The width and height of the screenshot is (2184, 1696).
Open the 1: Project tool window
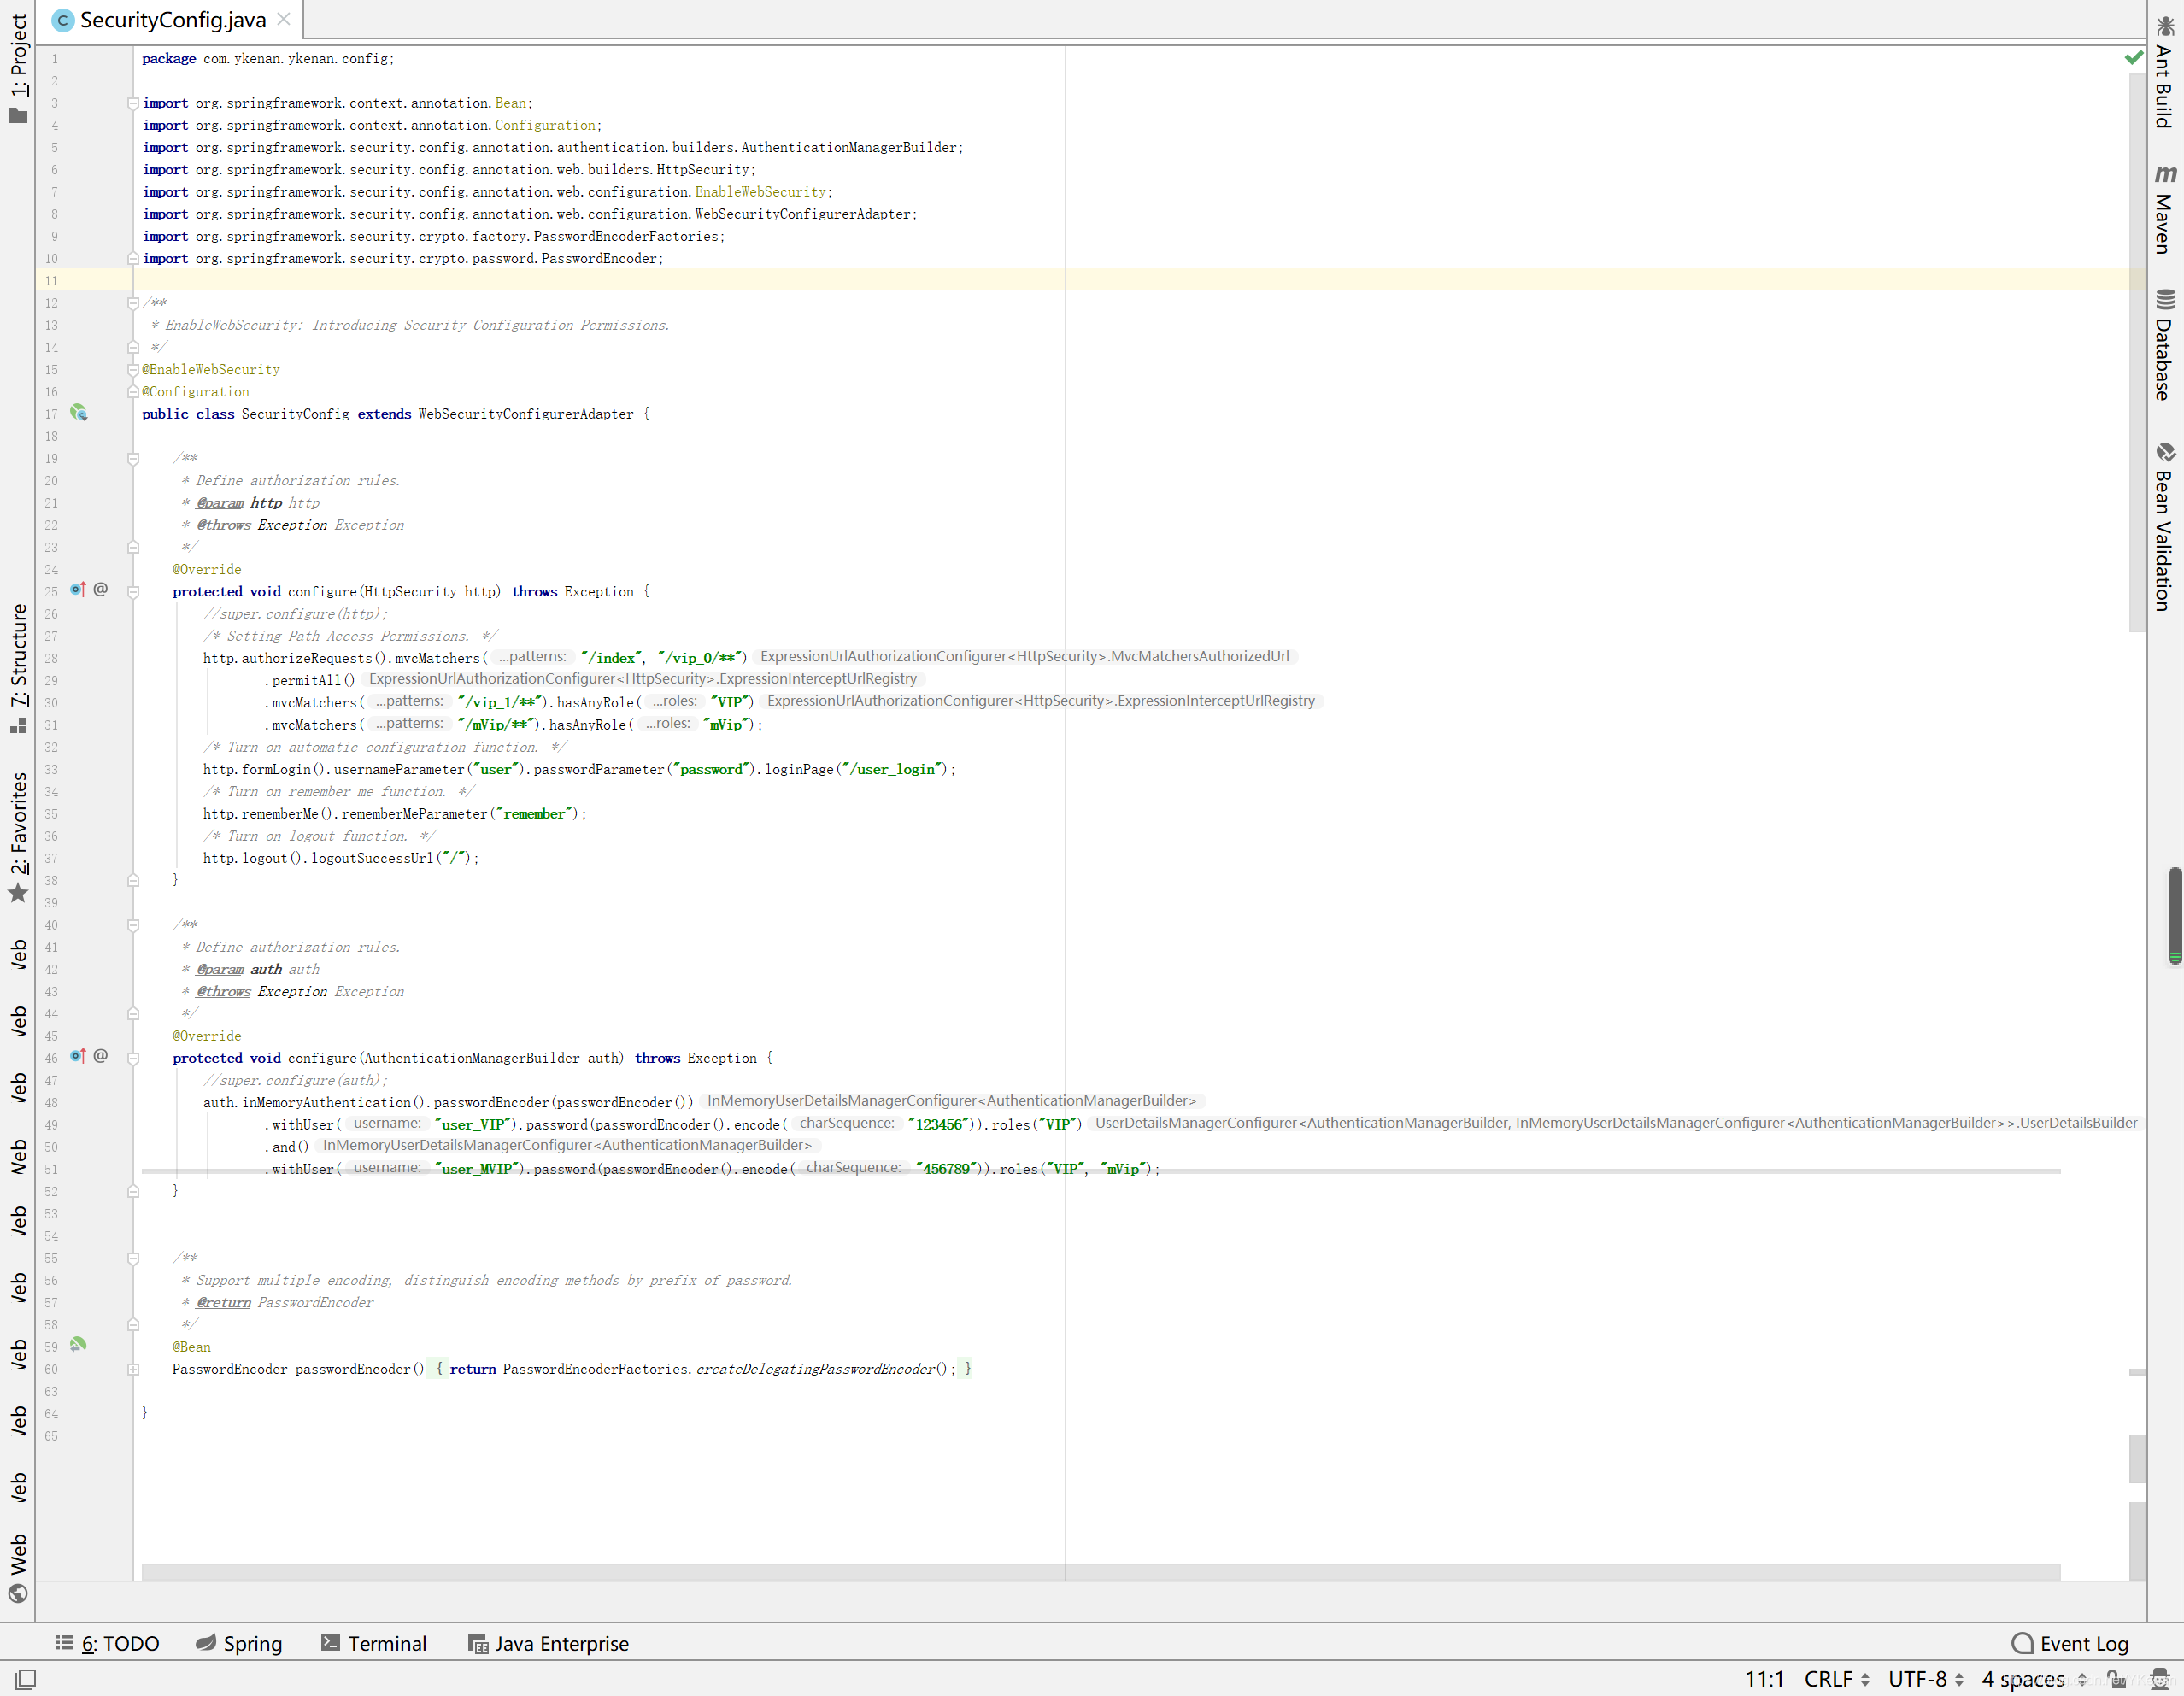tap(18, 68)
